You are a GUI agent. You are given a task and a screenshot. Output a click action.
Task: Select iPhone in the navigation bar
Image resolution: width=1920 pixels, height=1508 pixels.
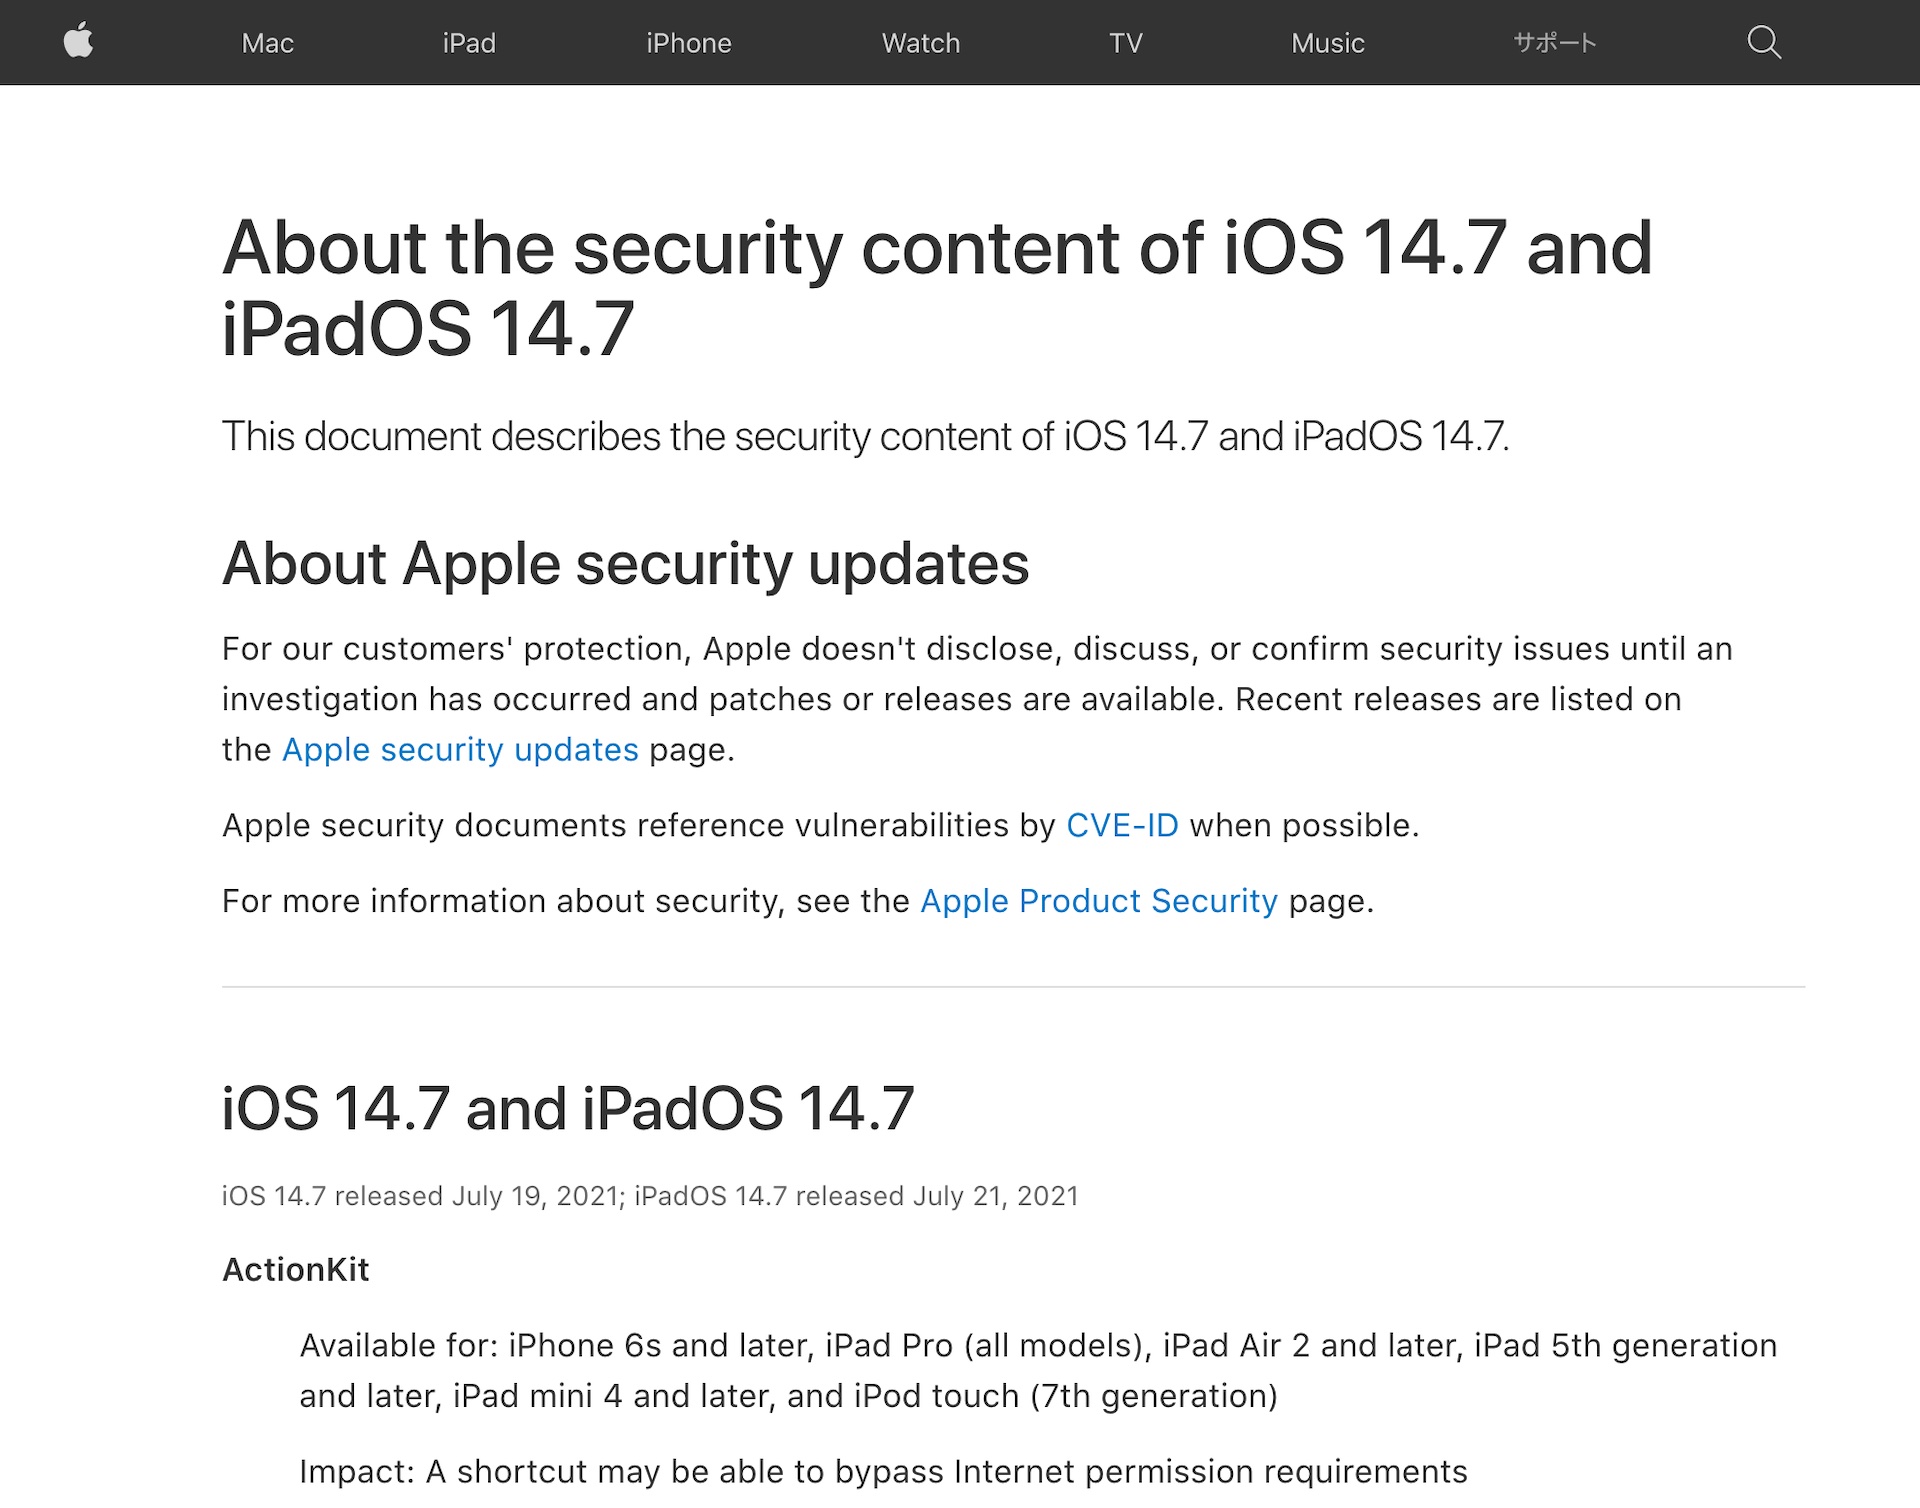(688, 43)
